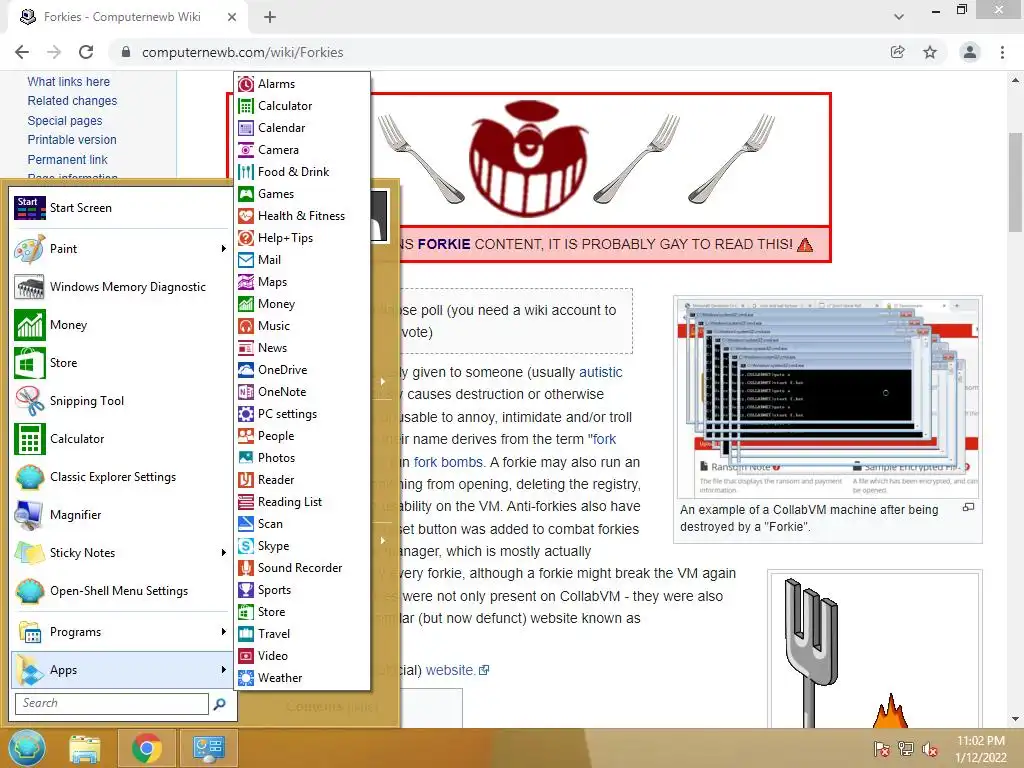
Task: Select Open-Shell Menu Settings
Action: [120, 591]
